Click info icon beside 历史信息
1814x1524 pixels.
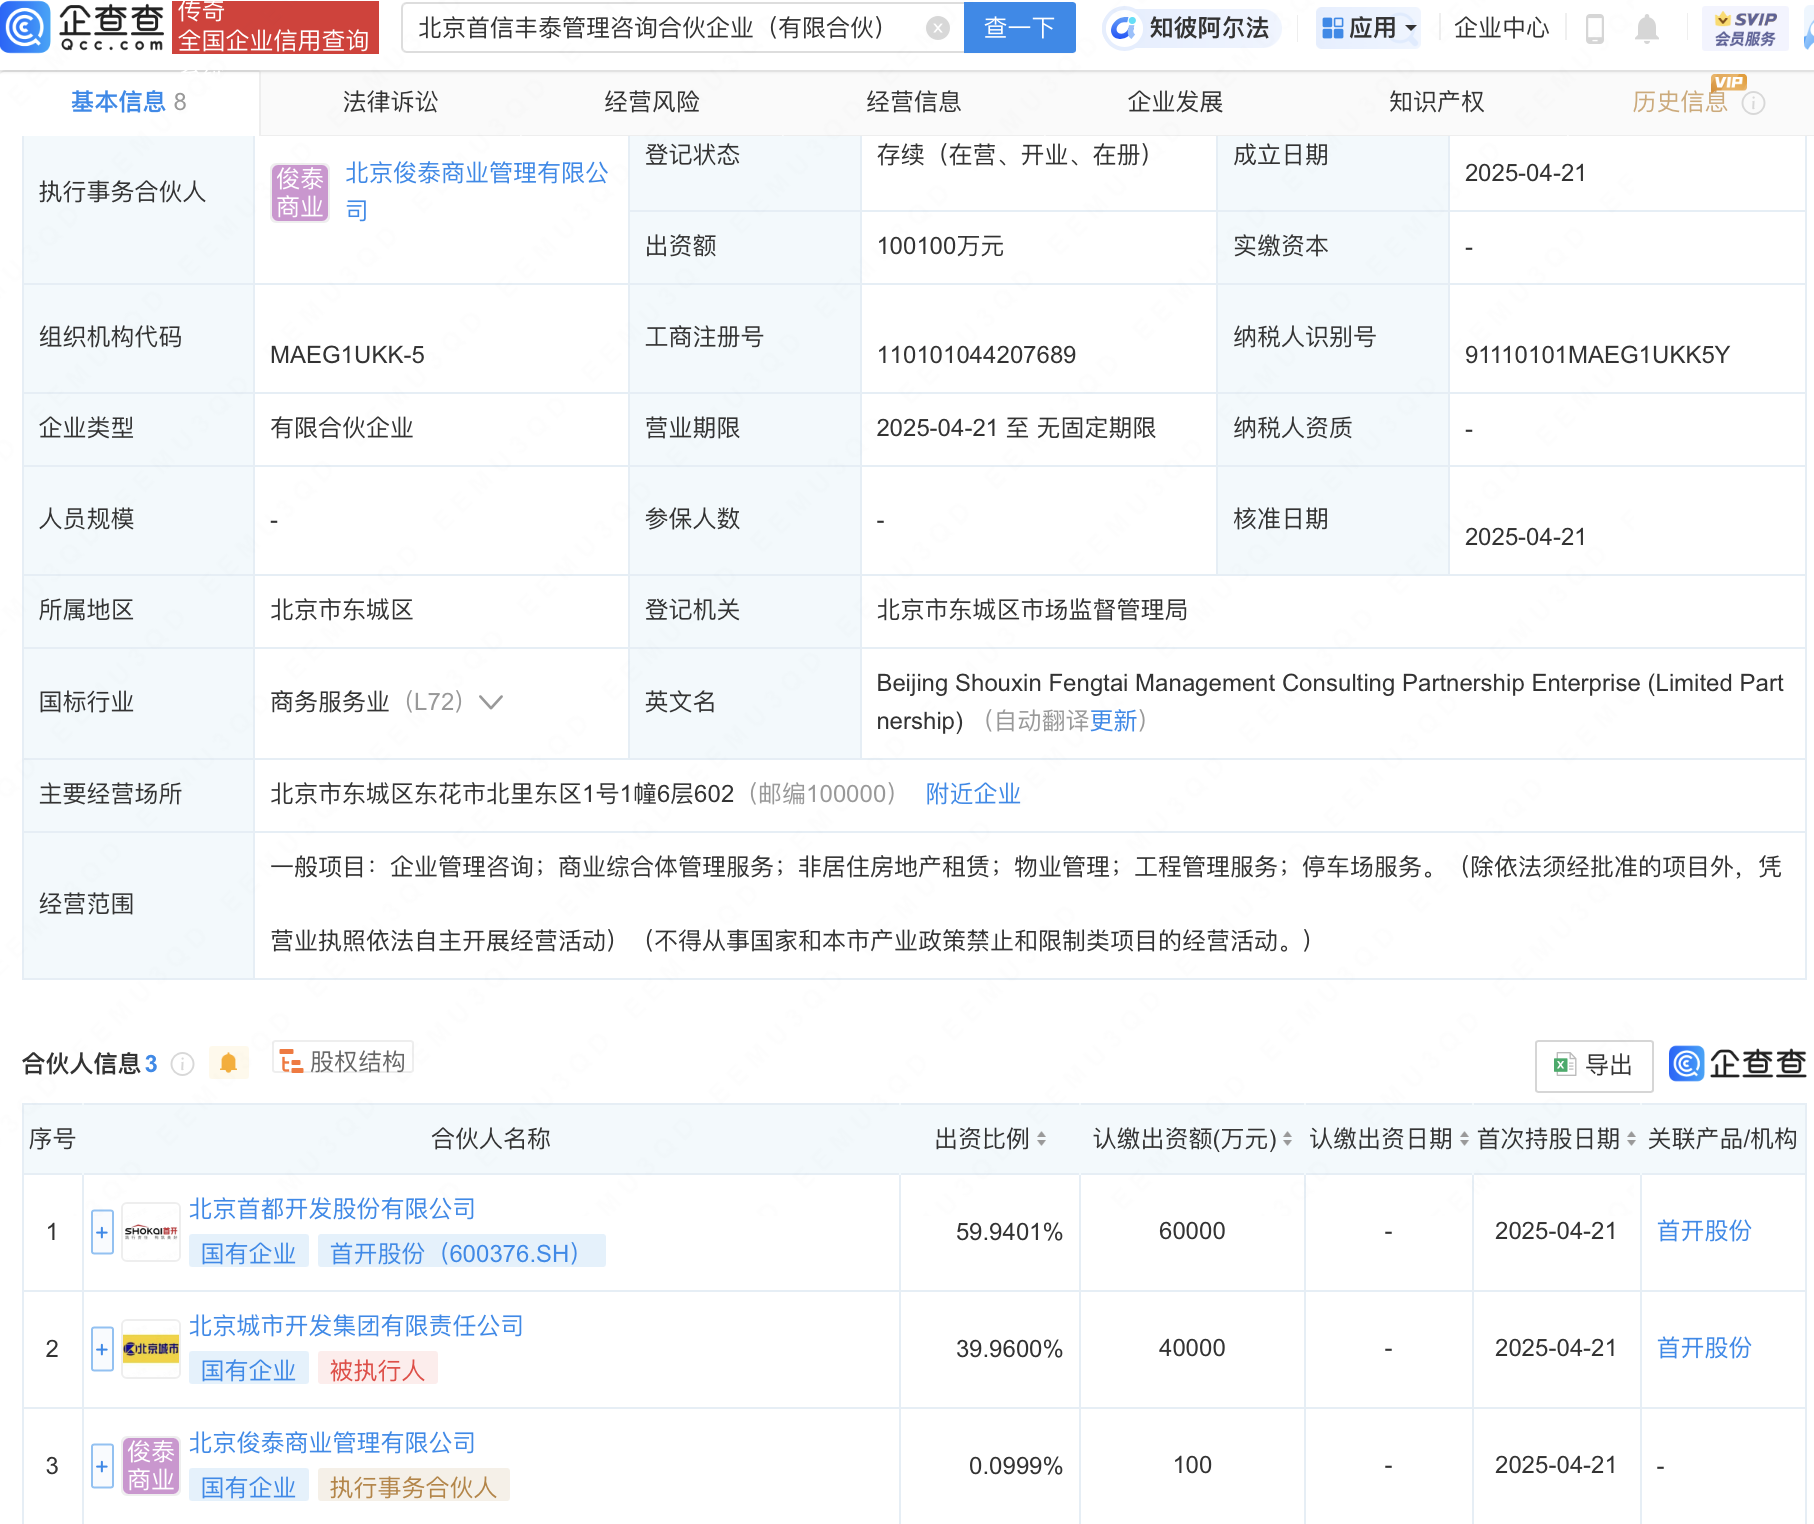[x=1753, y=103]
